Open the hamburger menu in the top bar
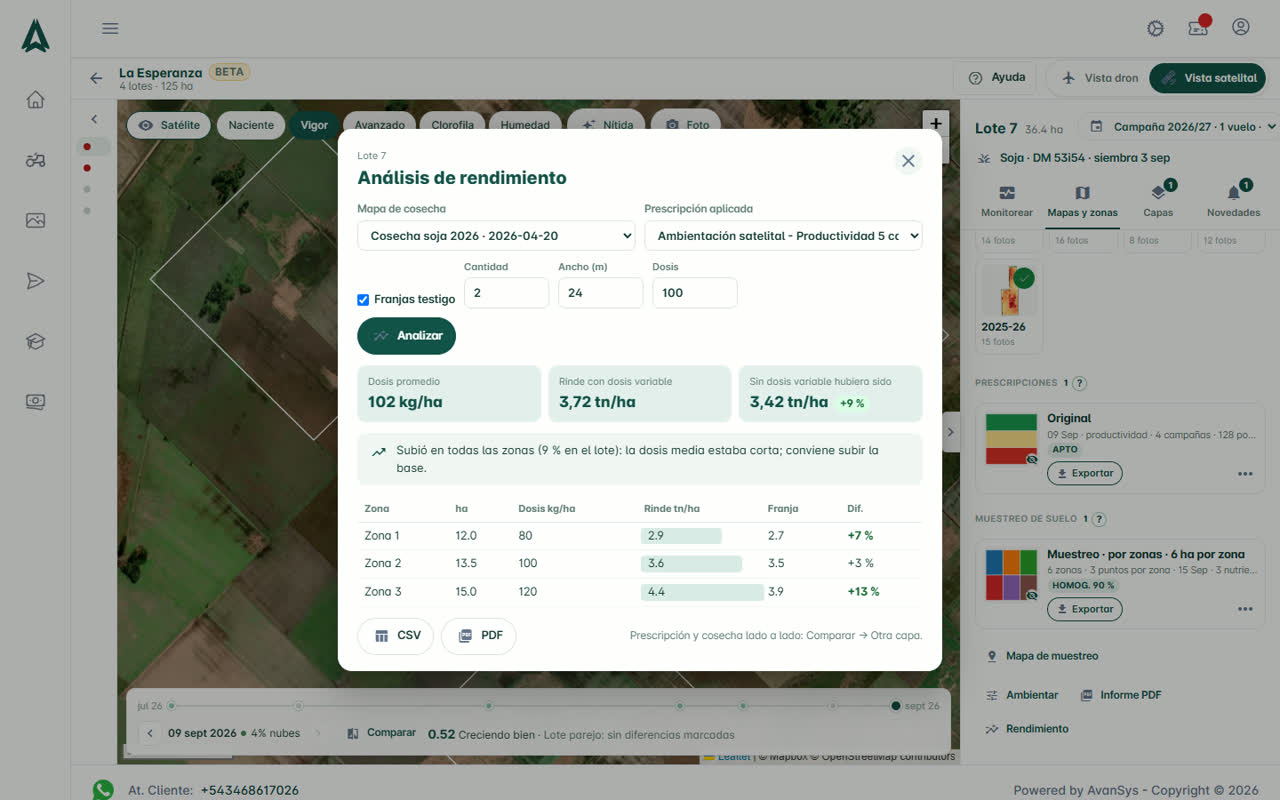1280x800 pixels. pos(110,28)
